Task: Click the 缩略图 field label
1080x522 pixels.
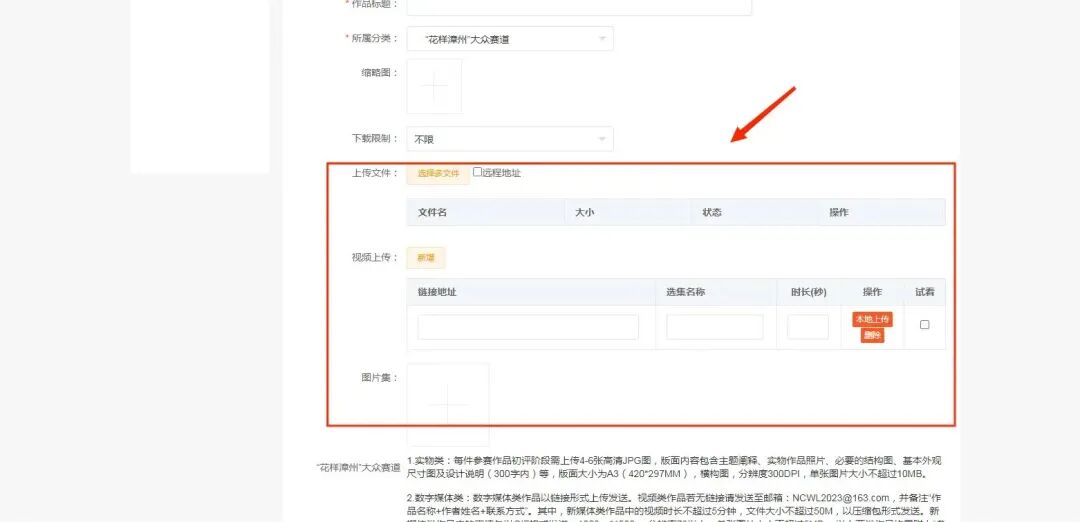Action: pos(380,73)
